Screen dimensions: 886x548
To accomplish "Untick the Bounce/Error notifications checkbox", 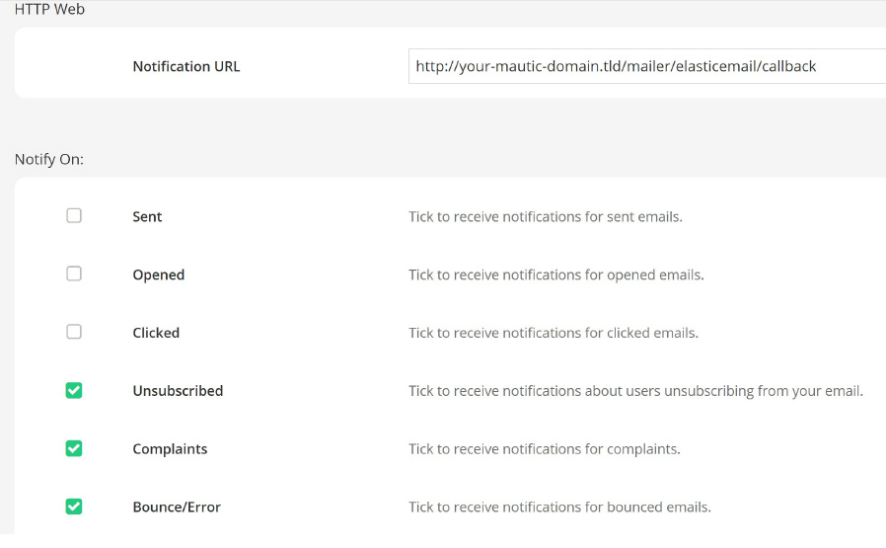I will 74,506.
